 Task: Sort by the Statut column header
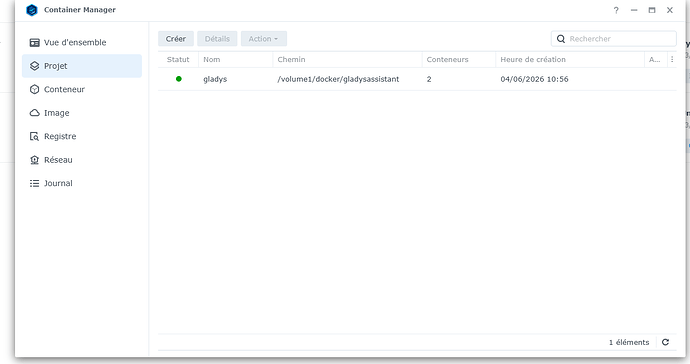pyautogui.click(x=178, y=59)
